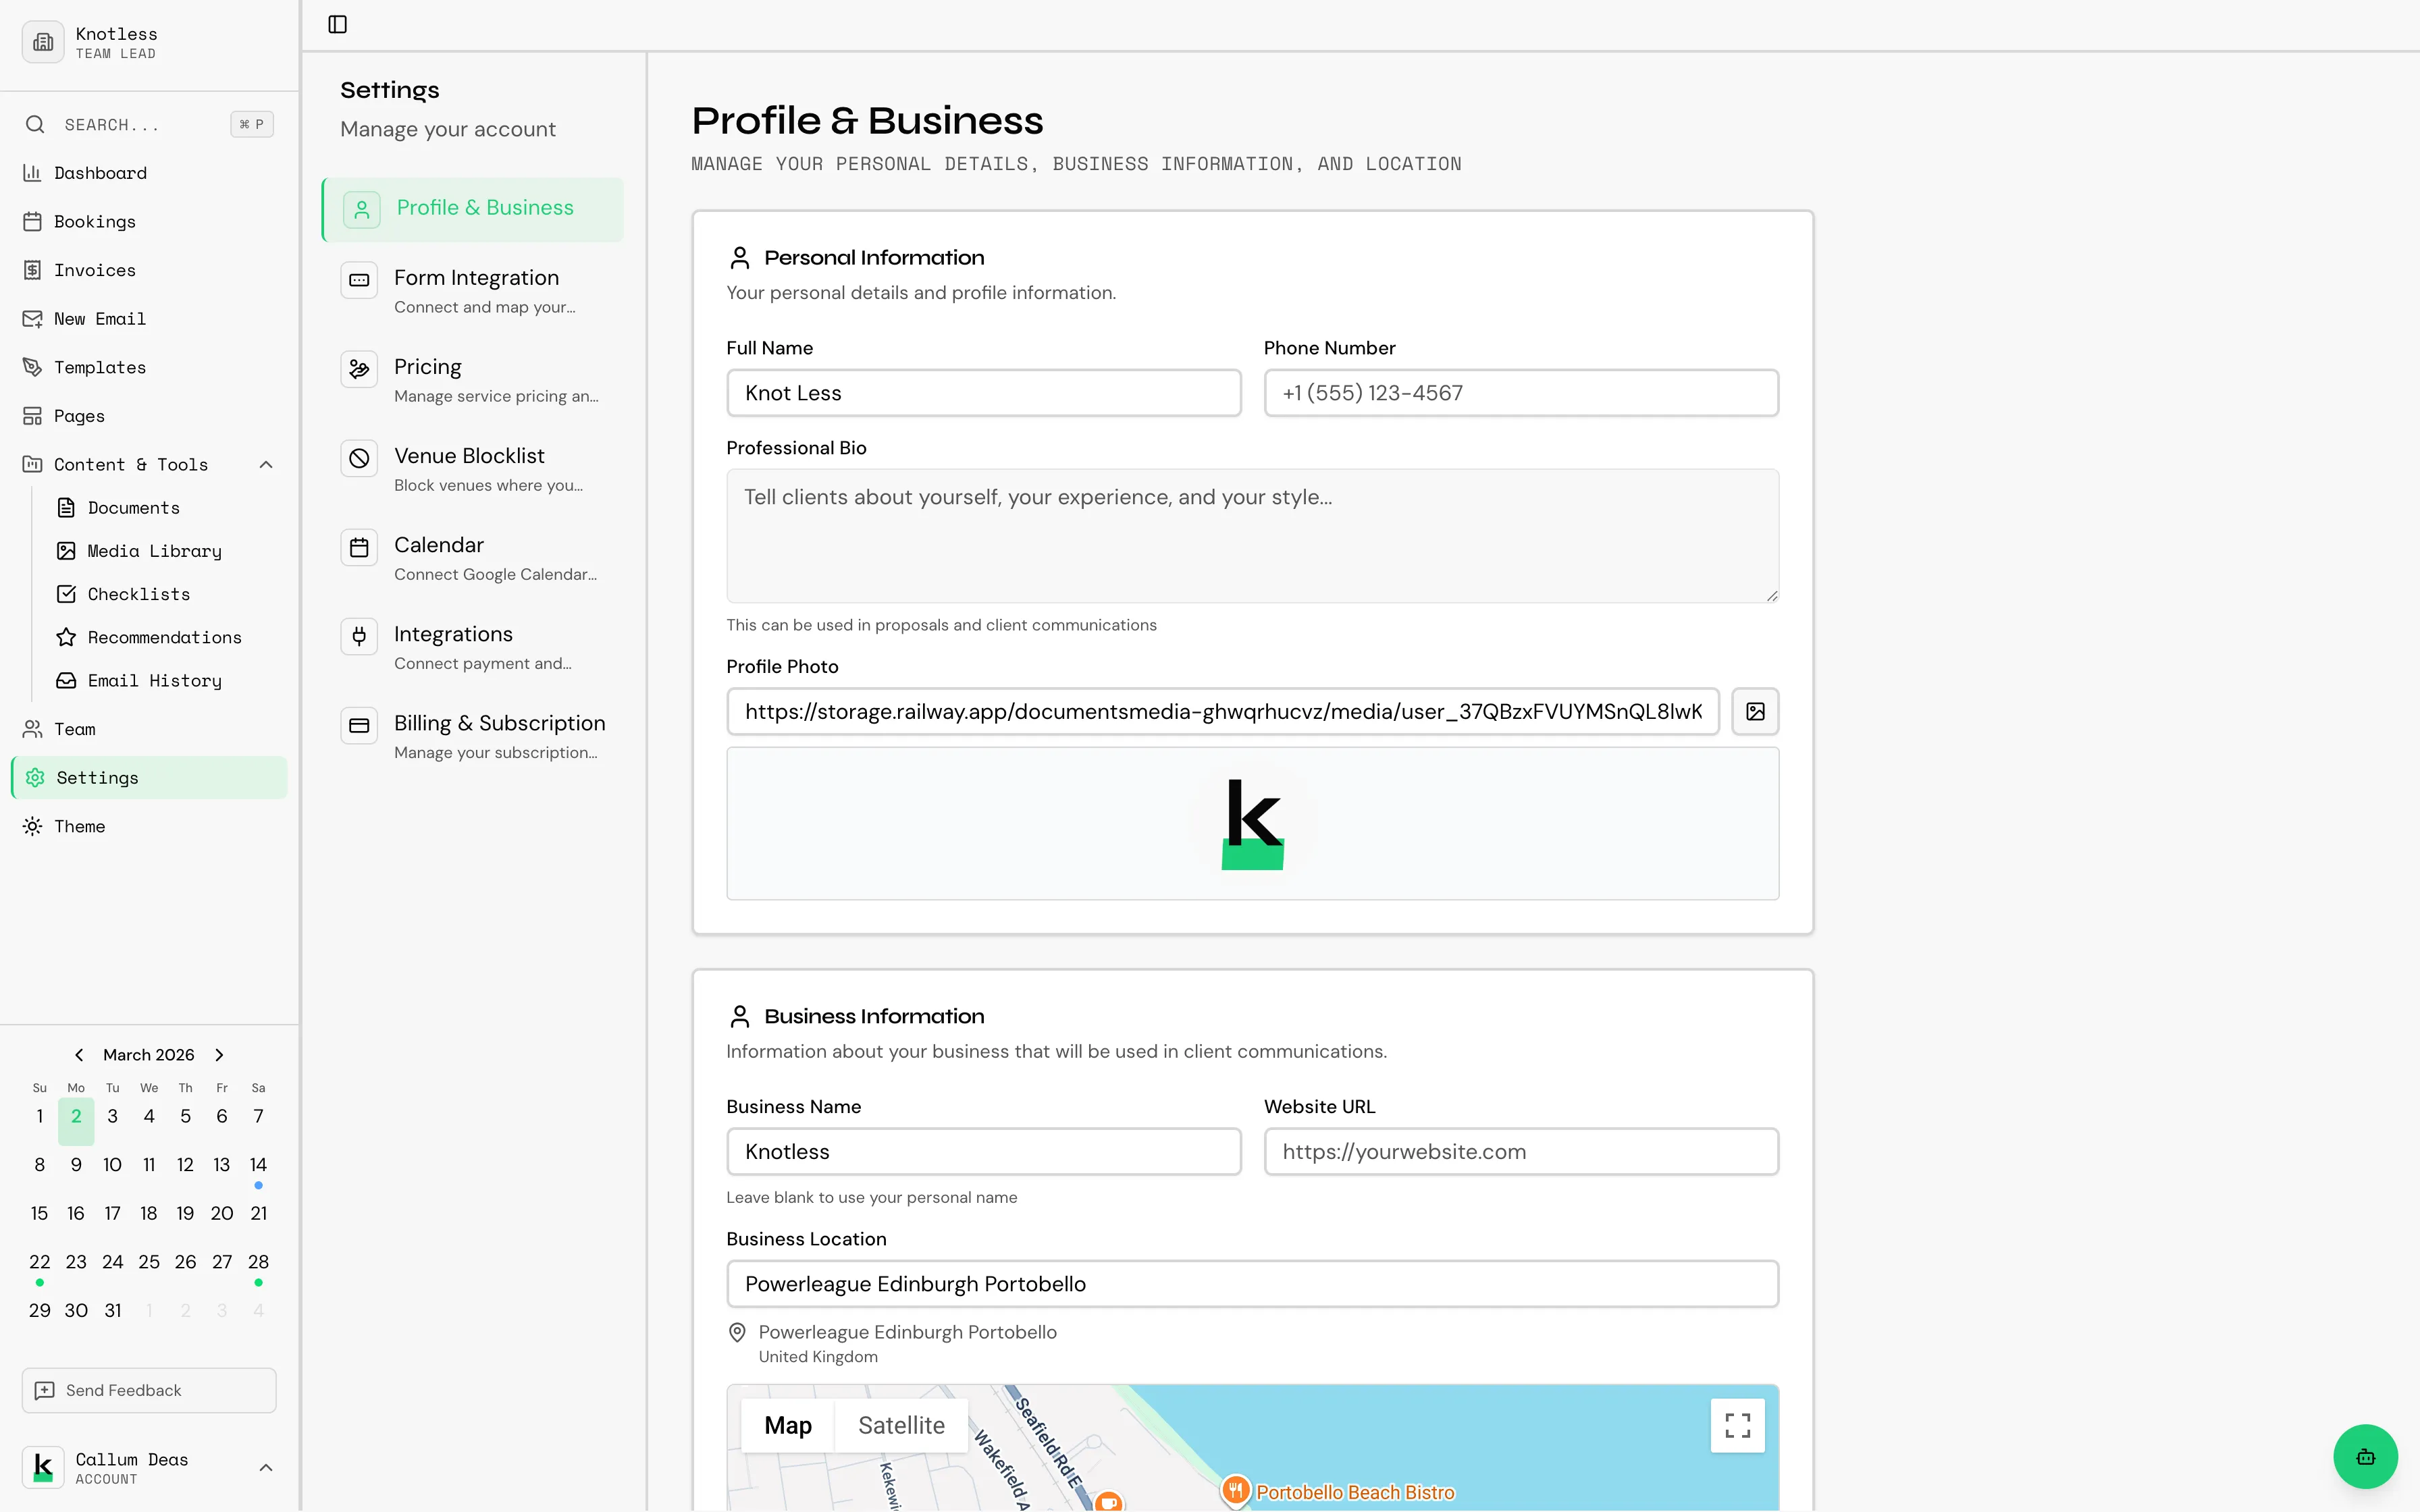Open the Invoices page
Screen dimensions: 2420x1512
(x=94, y=270)
